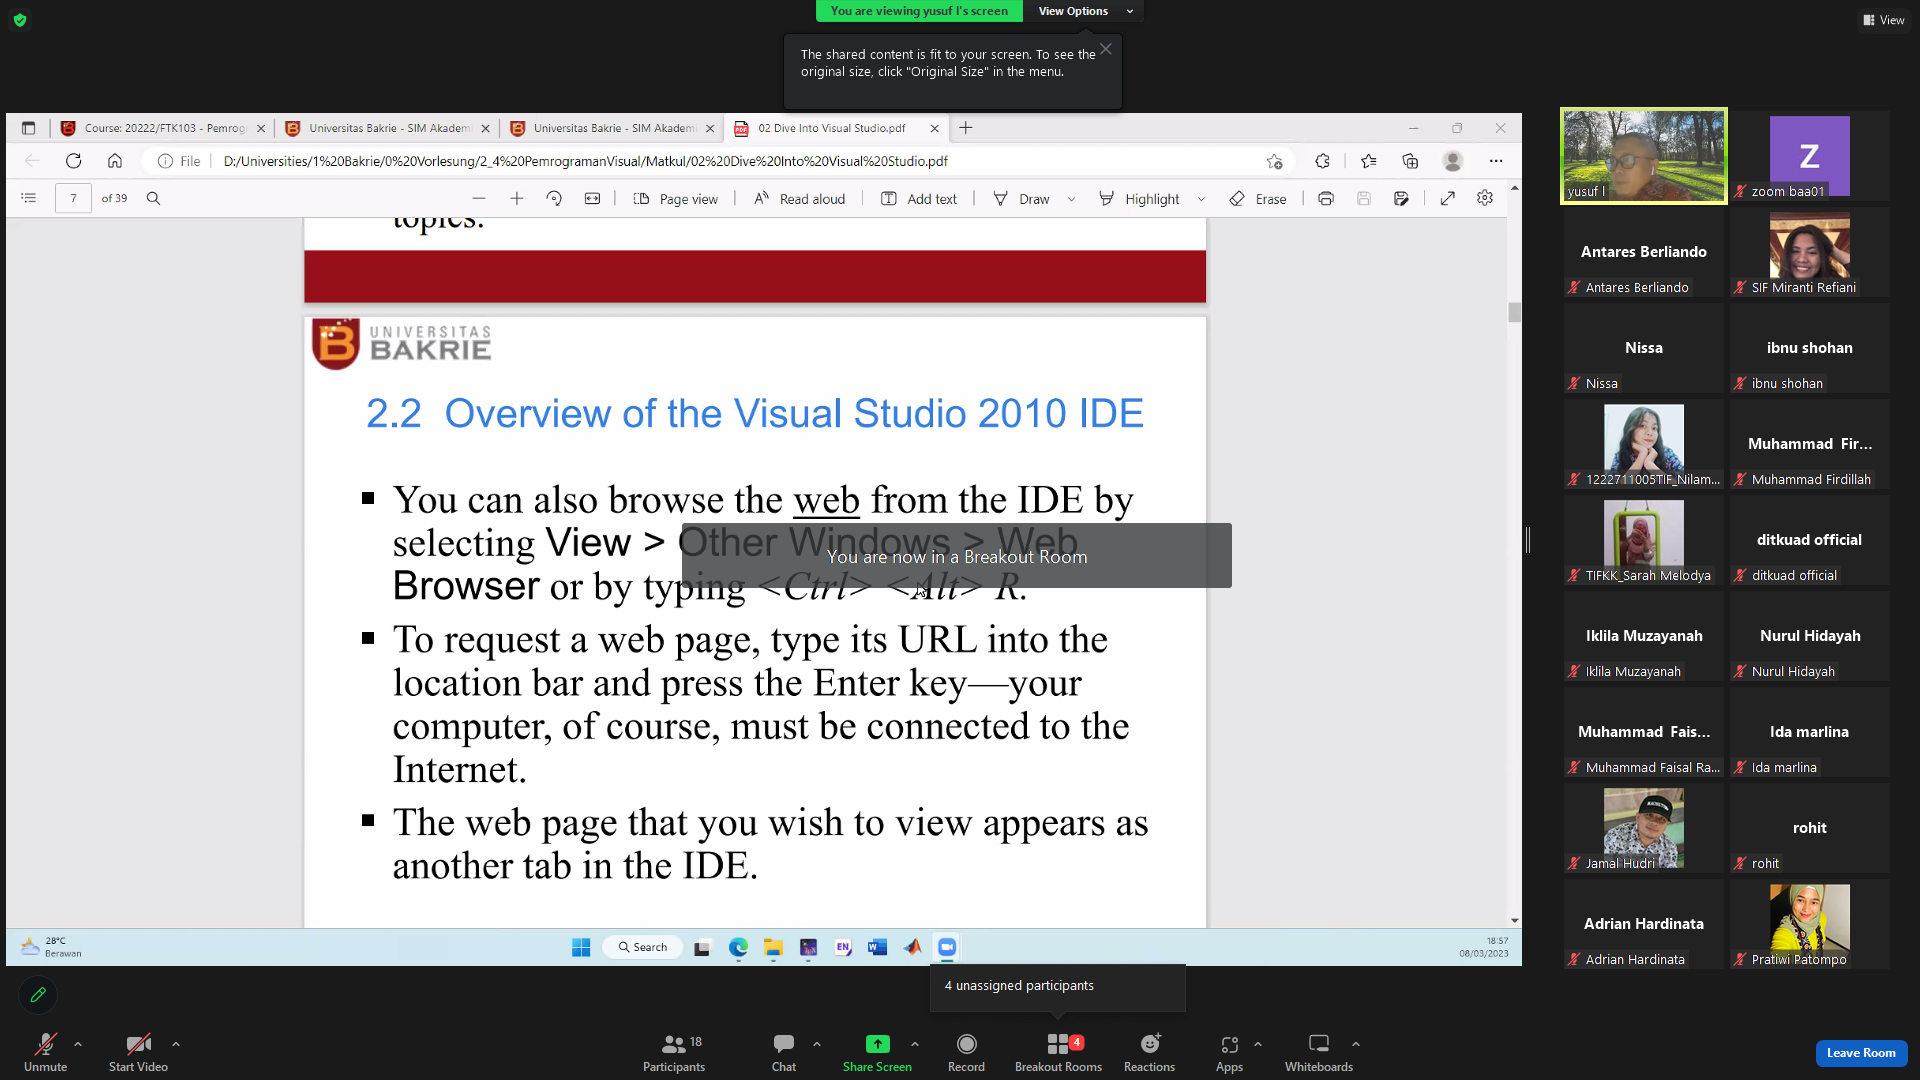Image resolution: width=1920 pixels, height=1080 pixels.
Task: Open the Reactions menu
Action: tap(1149, 1052)
